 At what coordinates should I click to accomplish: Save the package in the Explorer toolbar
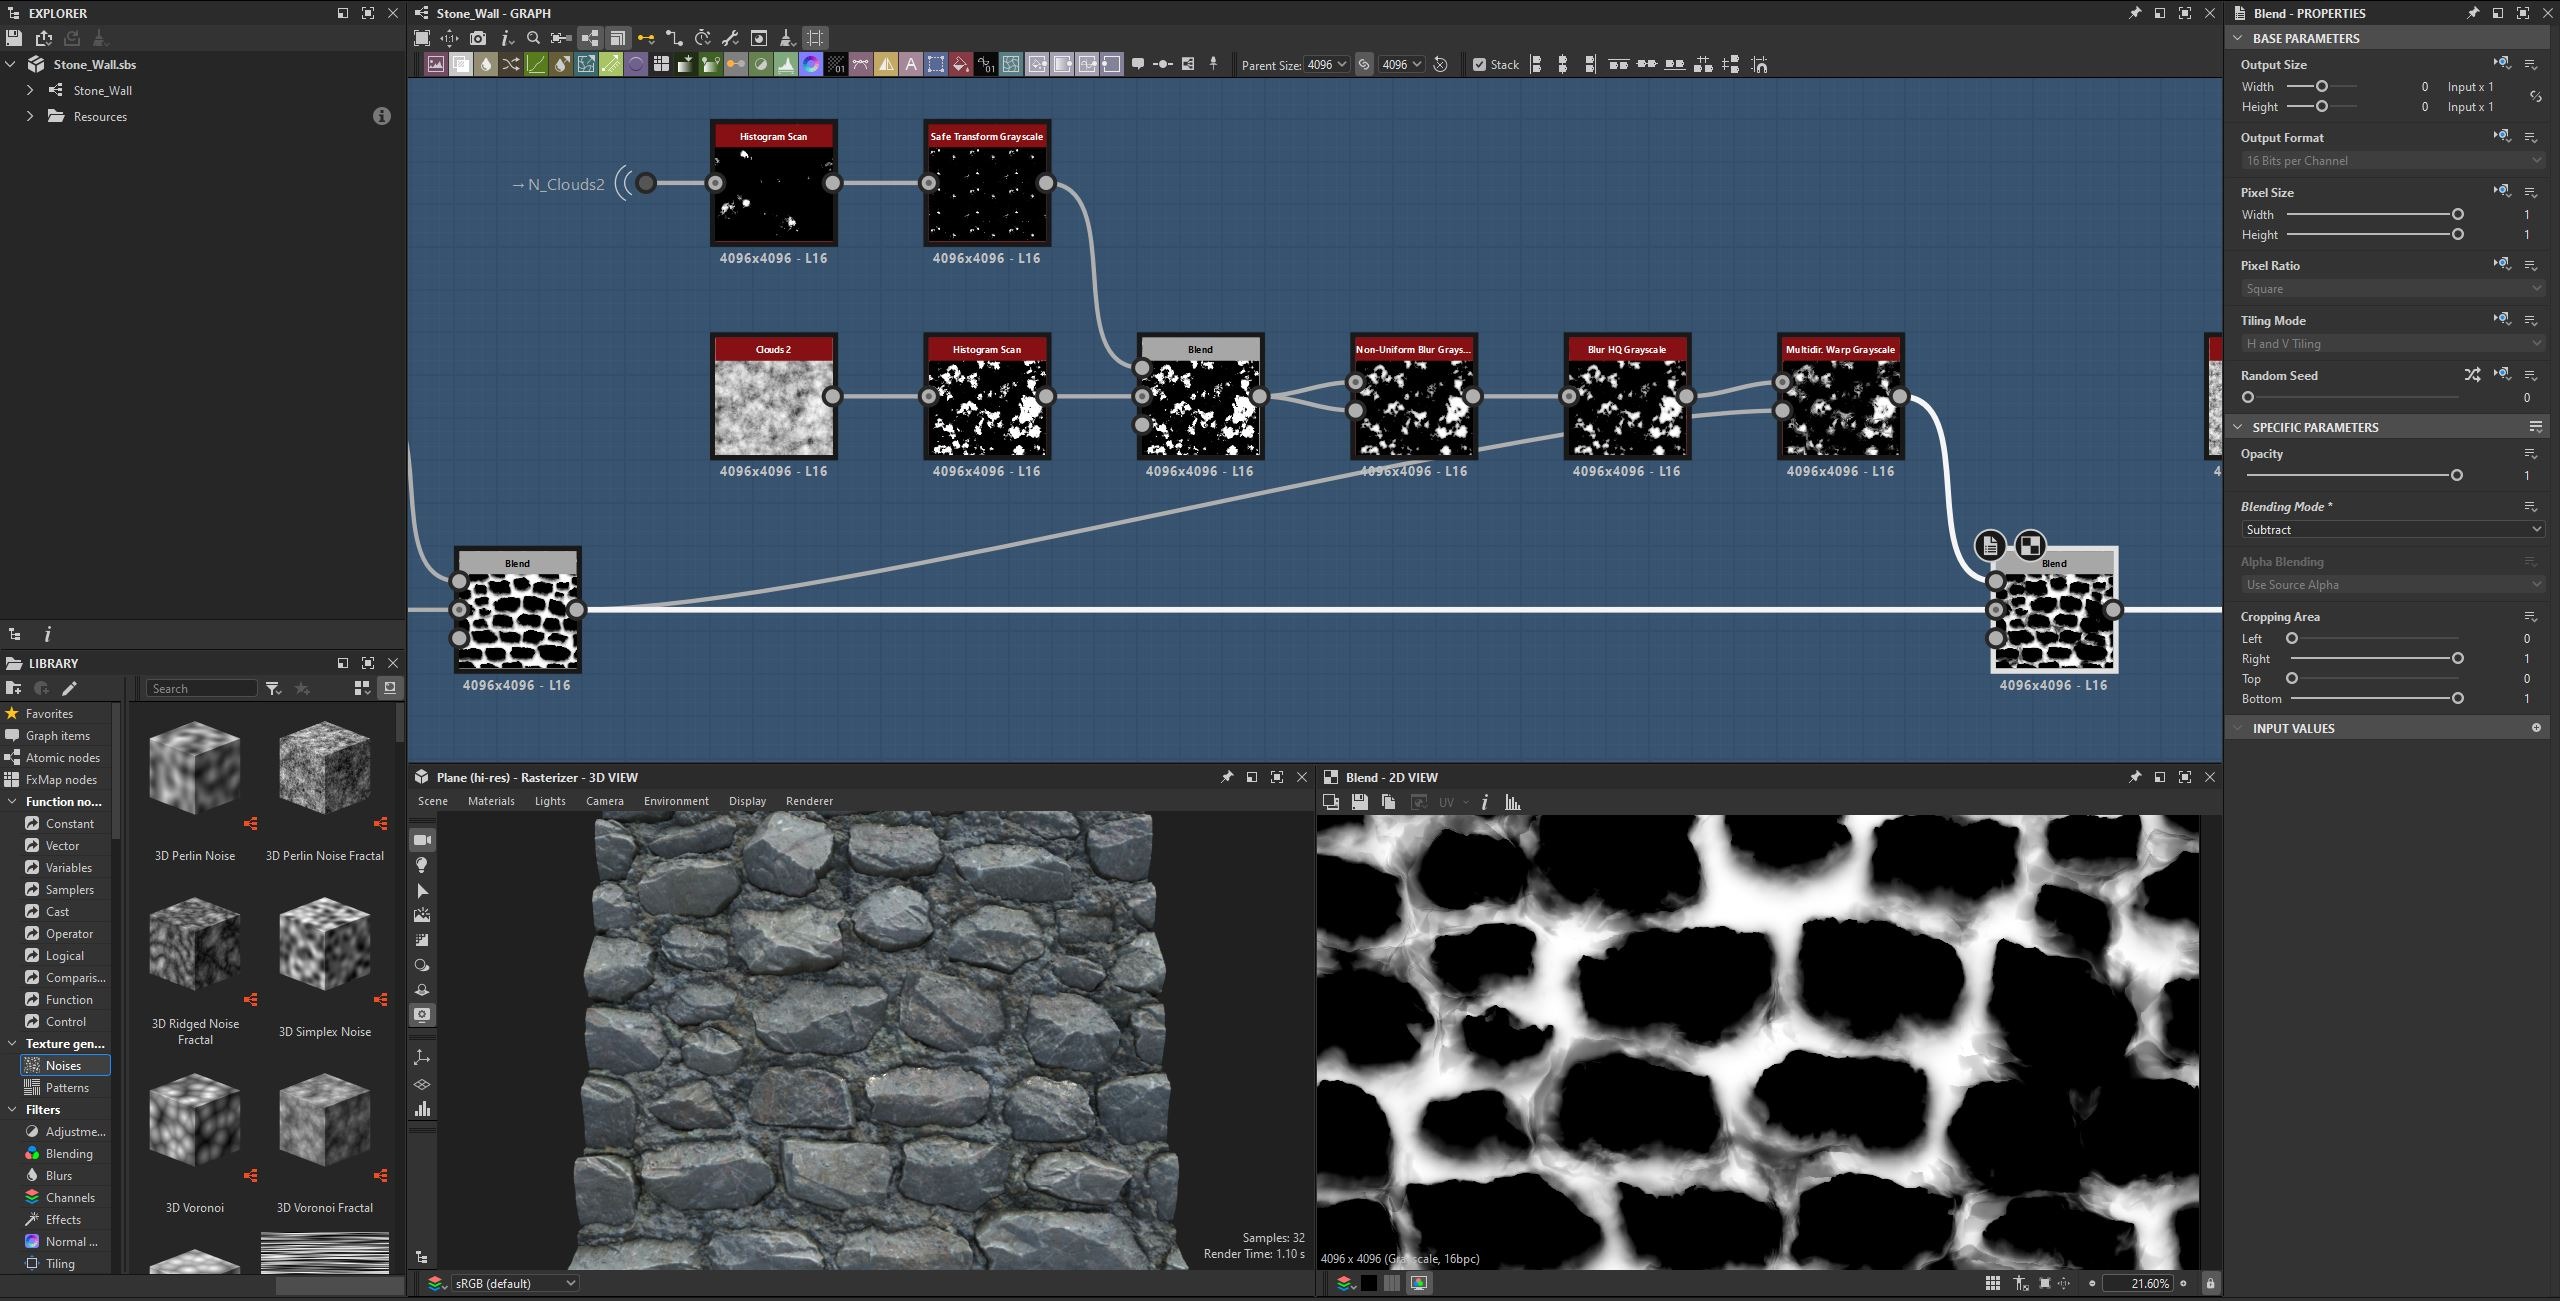click(14, 38)
